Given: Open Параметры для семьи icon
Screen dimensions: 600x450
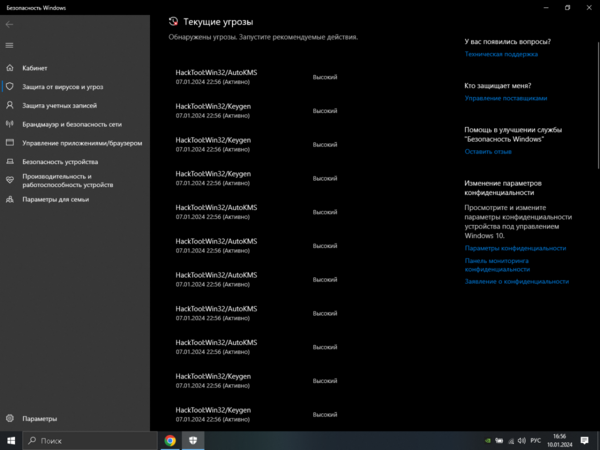Looking at the screenshot, I should (10, 199).
